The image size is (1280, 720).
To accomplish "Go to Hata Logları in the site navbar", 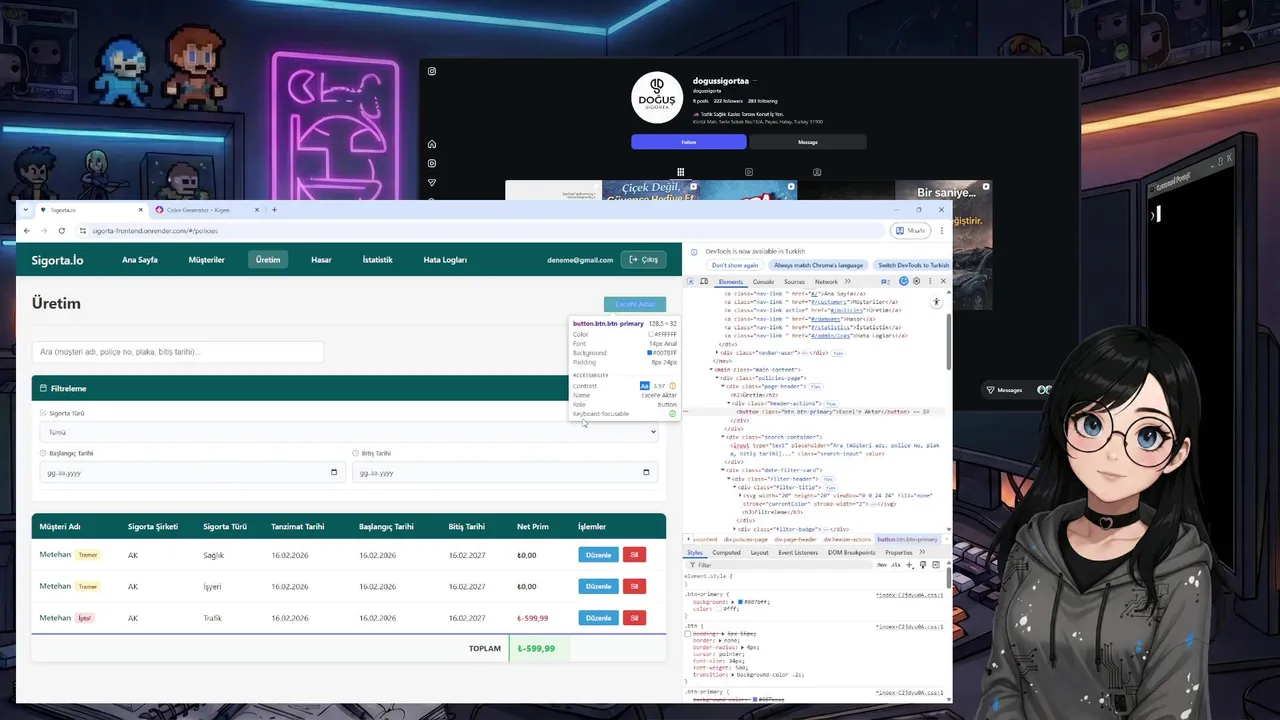I will point(445,260).
